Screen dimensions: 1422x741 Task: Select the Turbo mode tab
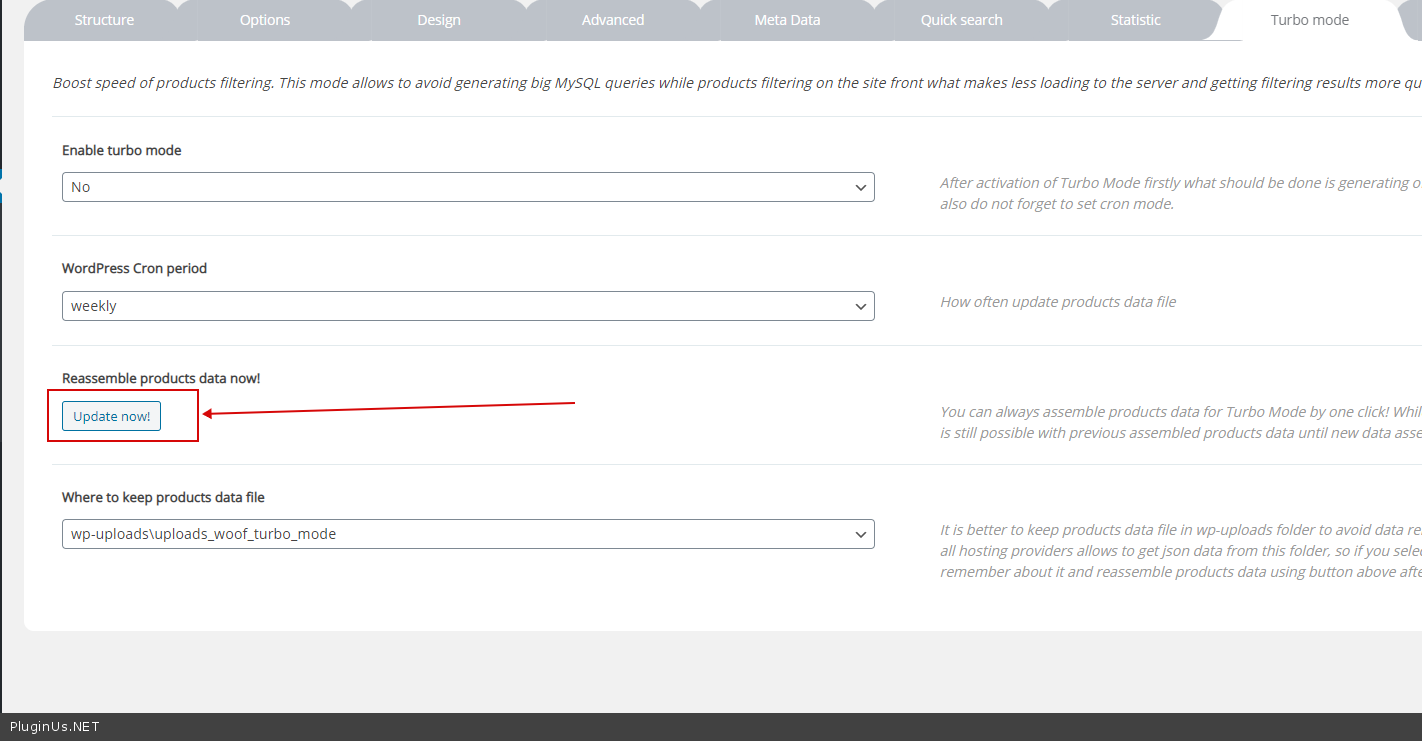coord(1309,20)
